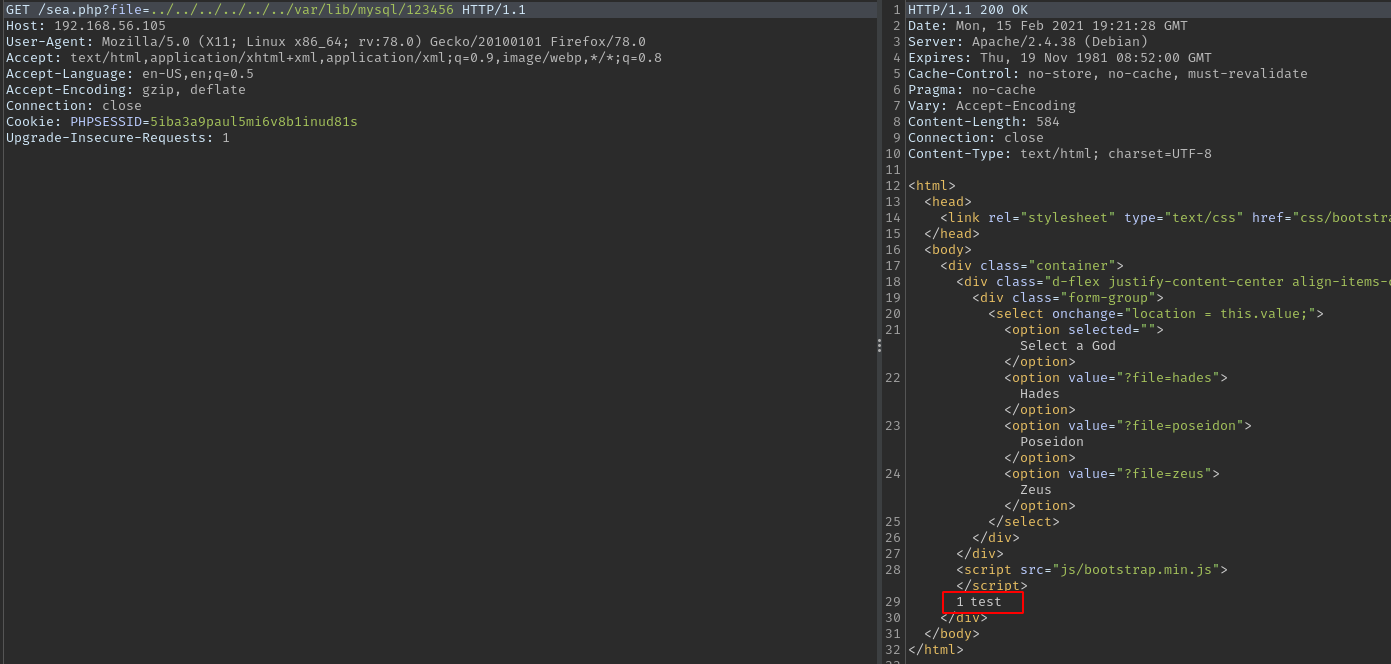Click the Cookie header name in the request
This screenshot has width=1391, height=664.
pyautogui.click(x=30, y=122)
